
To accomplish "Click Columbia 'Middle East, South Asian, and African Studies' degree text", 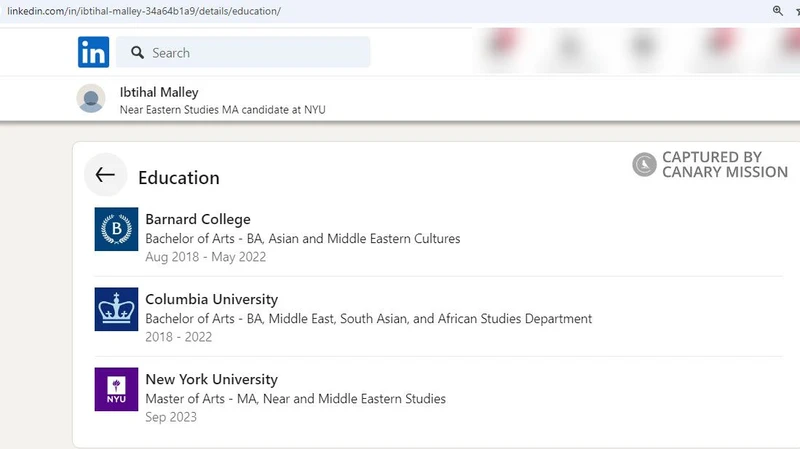I will 369,319.
